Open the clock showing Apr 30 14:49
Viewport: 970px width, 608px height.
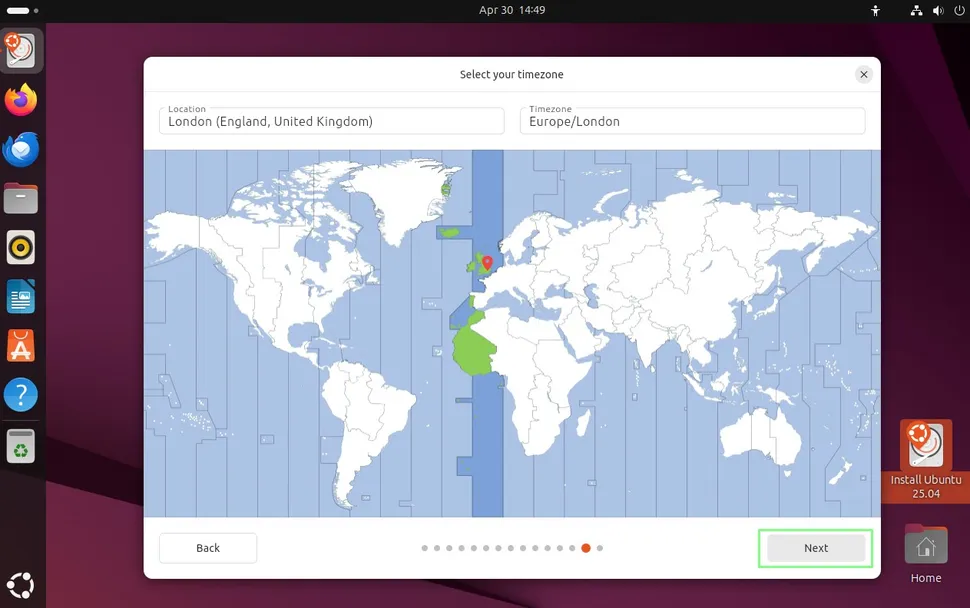click(512, 10)
